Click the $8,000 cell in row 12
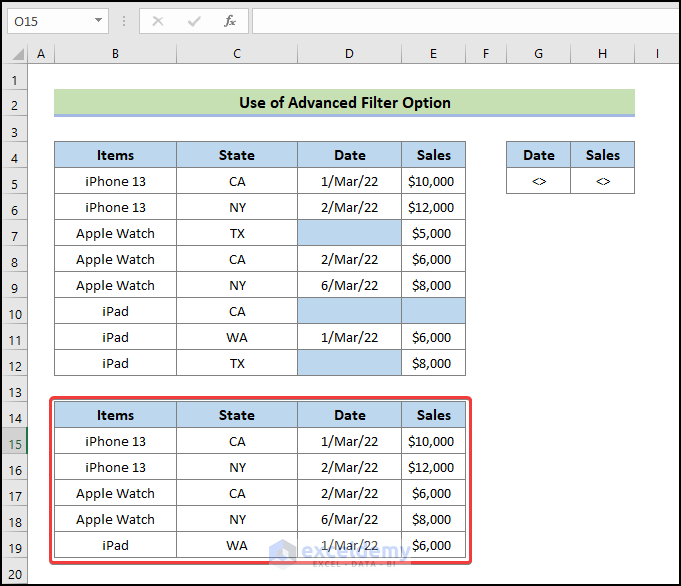681x586 pixels. point(433,363)
